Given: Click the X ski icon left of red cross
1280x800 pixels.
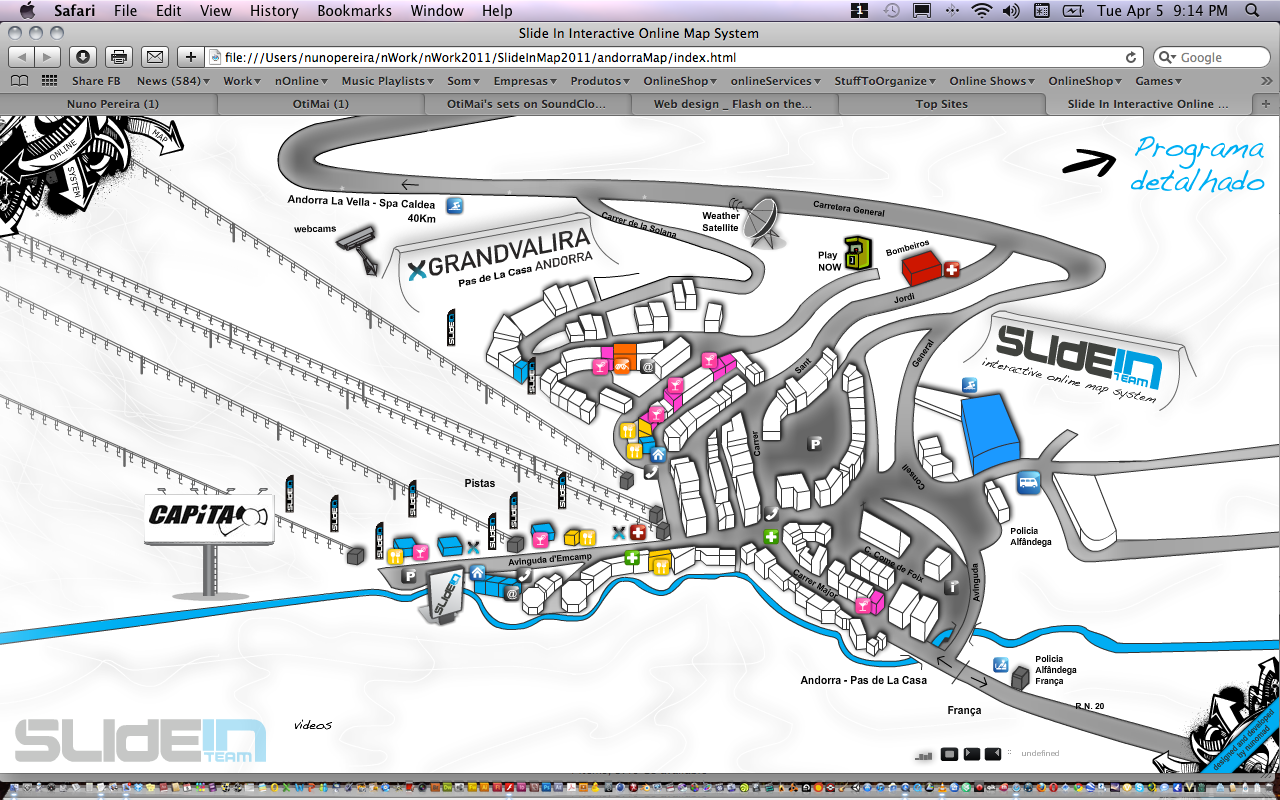Looking at the screenshot, I should tap(618, 533).
